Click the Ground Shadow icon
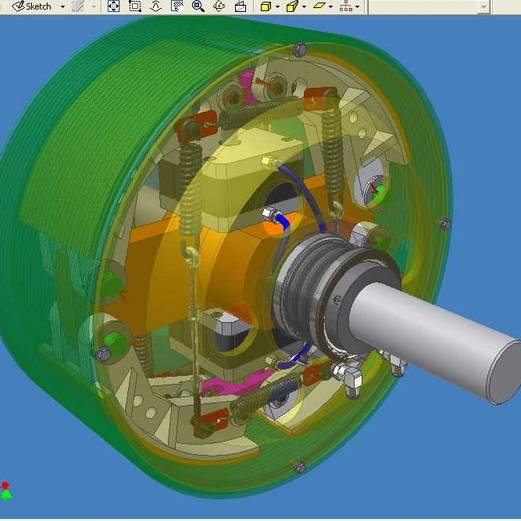The image size is (521, 521). point(319,6)
